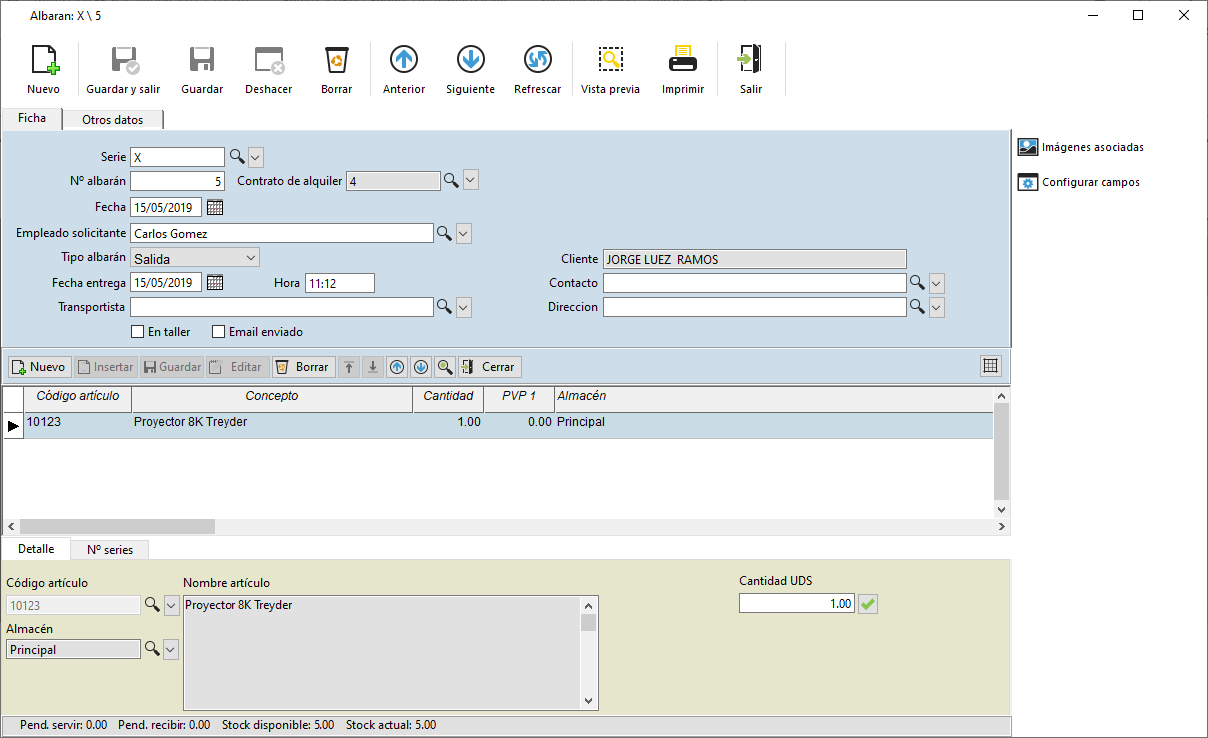Click the vertical scrollbar of the lines grid

[1002, 452]
